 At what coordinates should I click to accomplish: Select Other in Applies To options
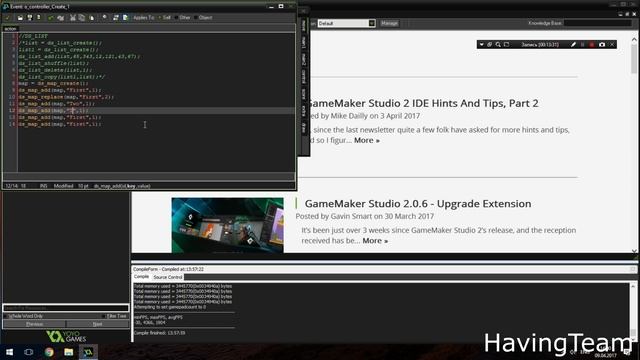pos(182,18)
